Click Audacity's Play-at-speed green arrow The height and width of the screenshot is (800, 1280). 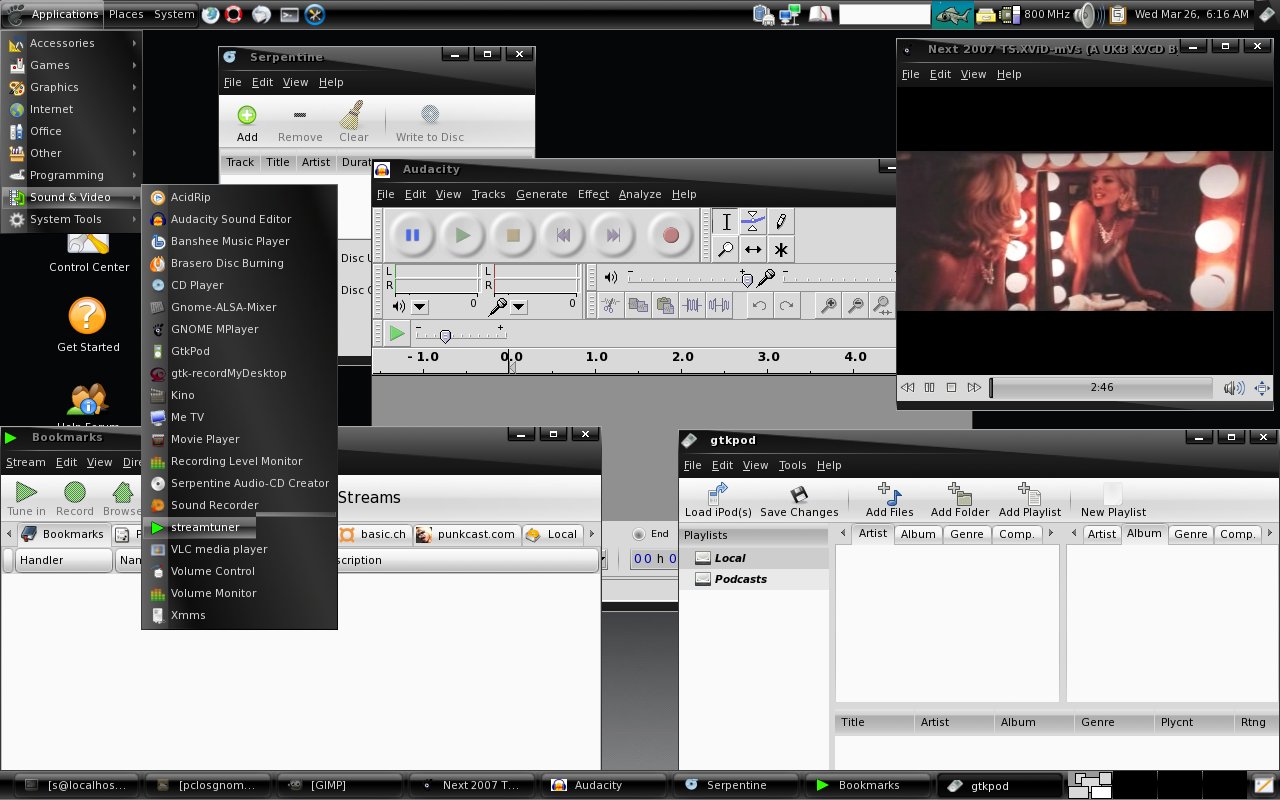click(397, 333)
